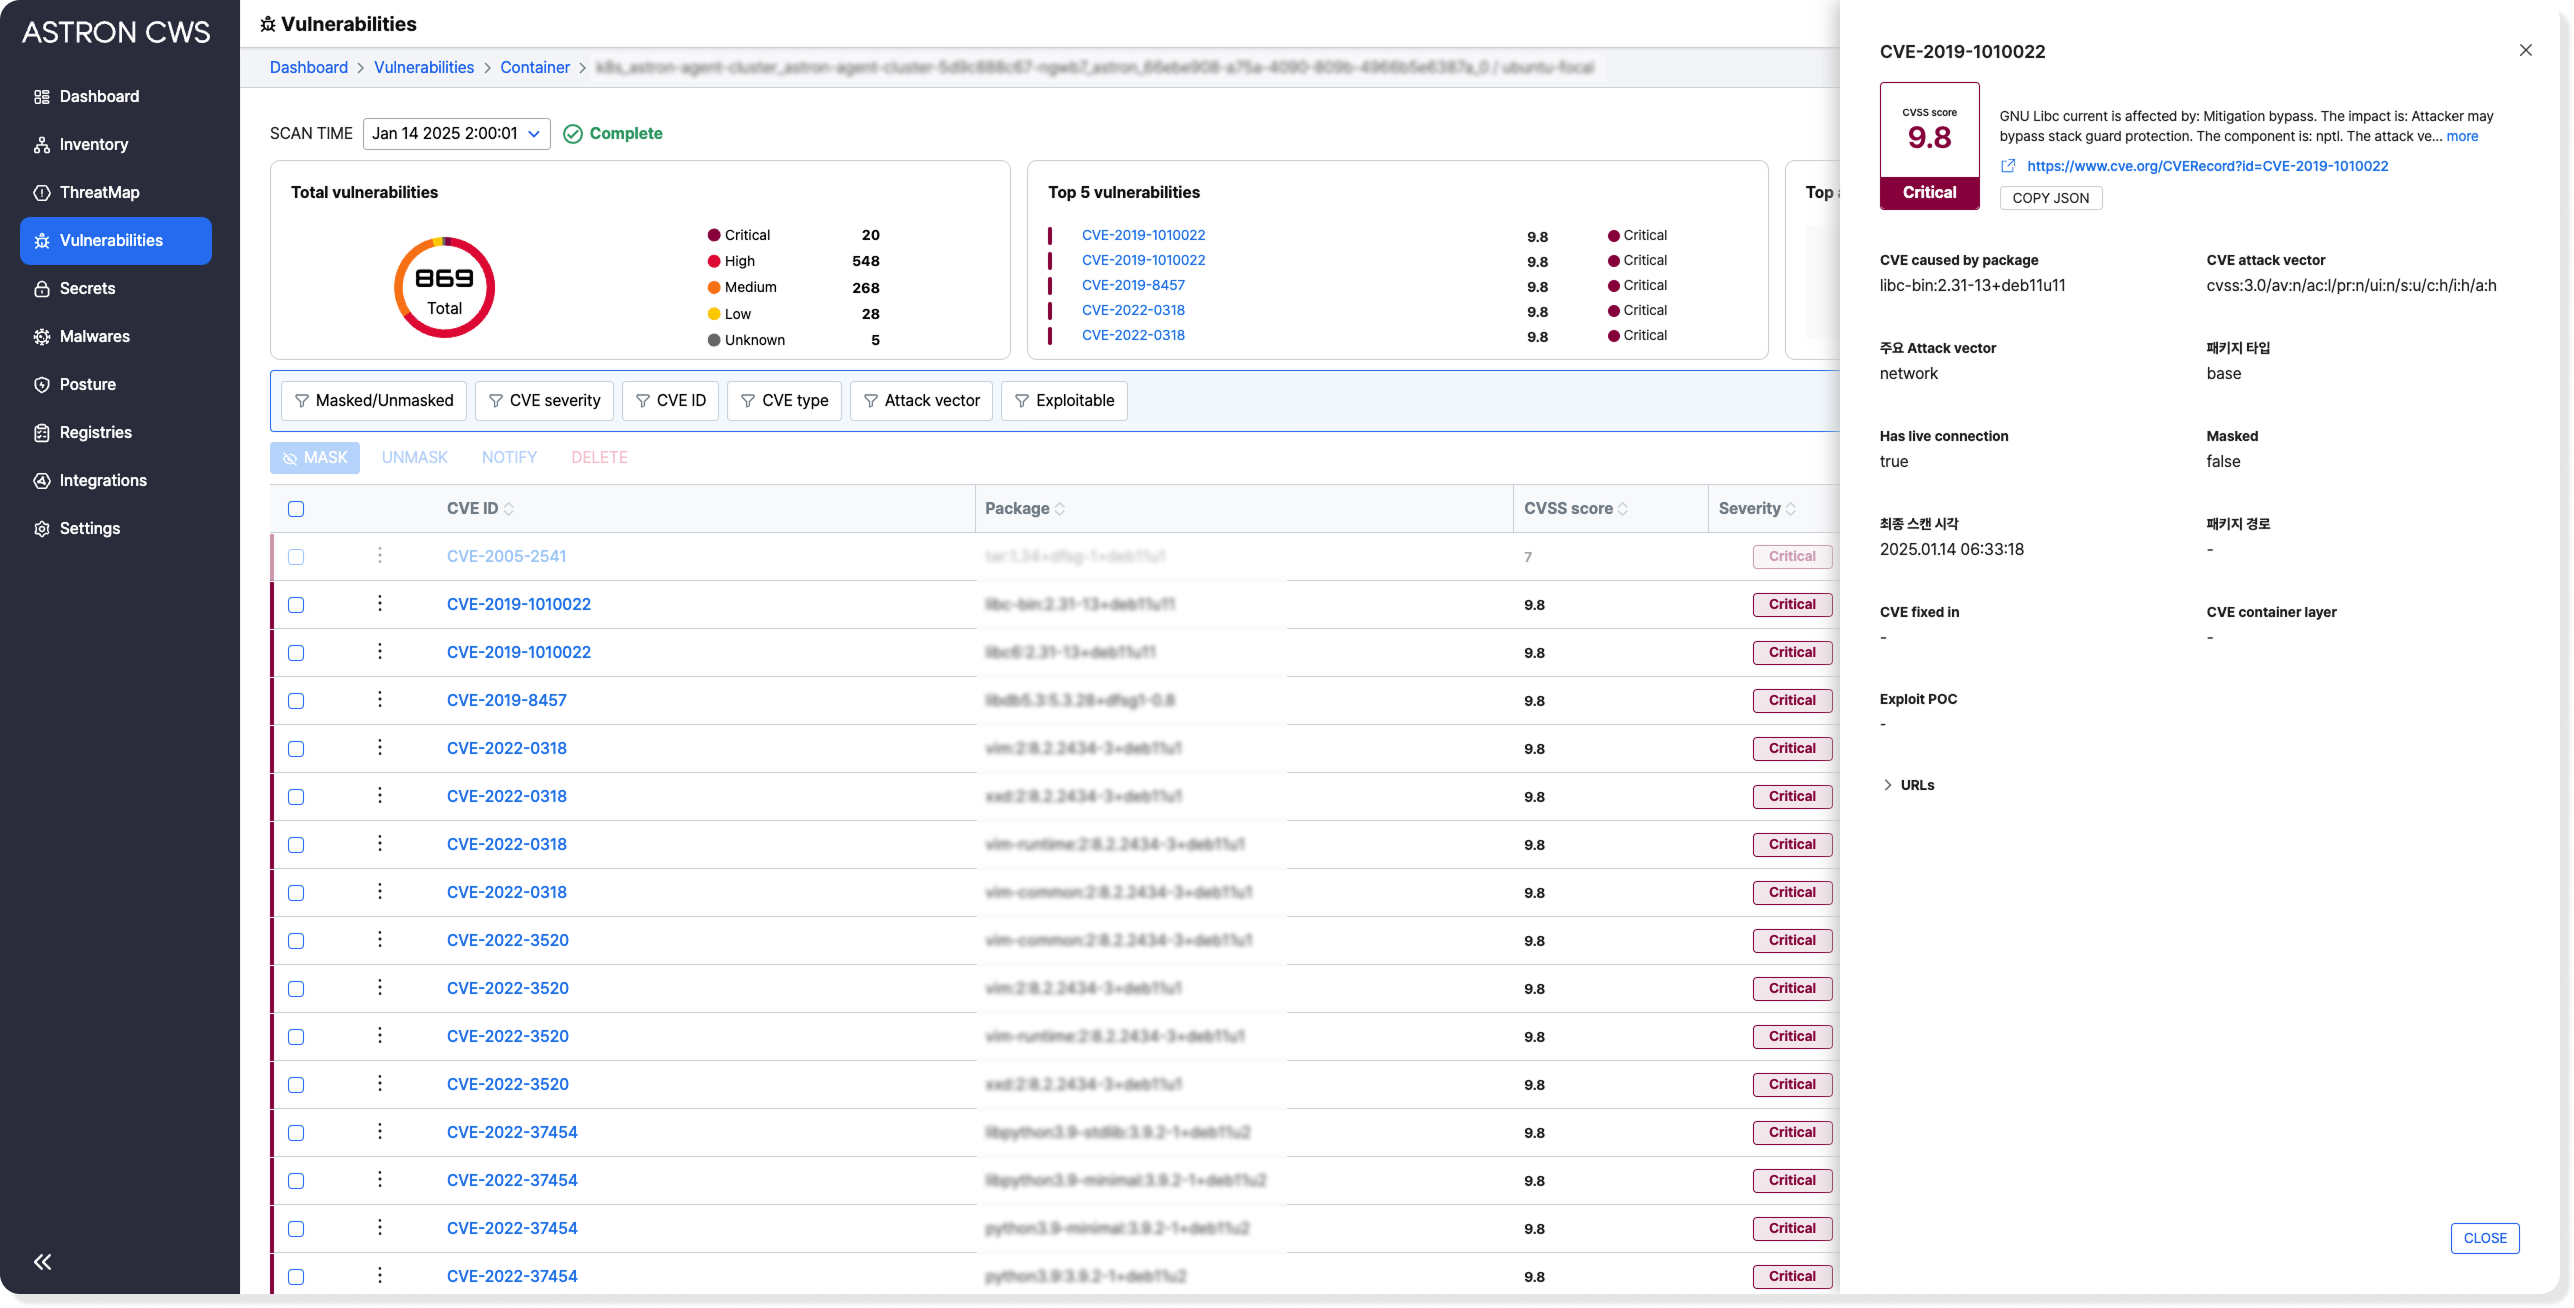Click the NOTIFY button

[509, 458]
